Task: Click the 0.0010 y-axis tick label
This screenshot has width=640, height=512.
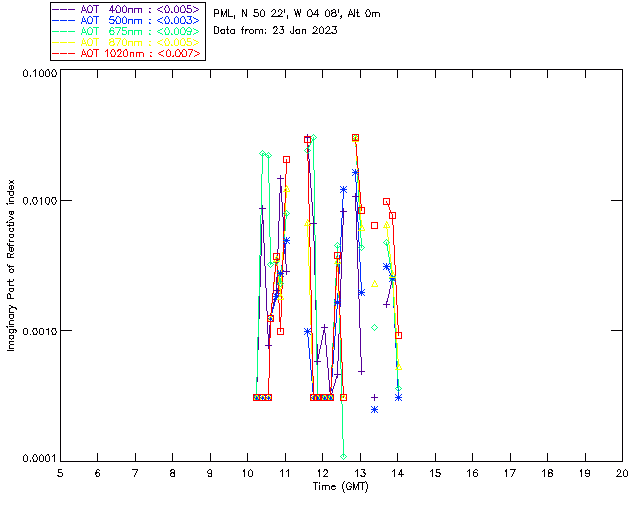Action: 39,331
